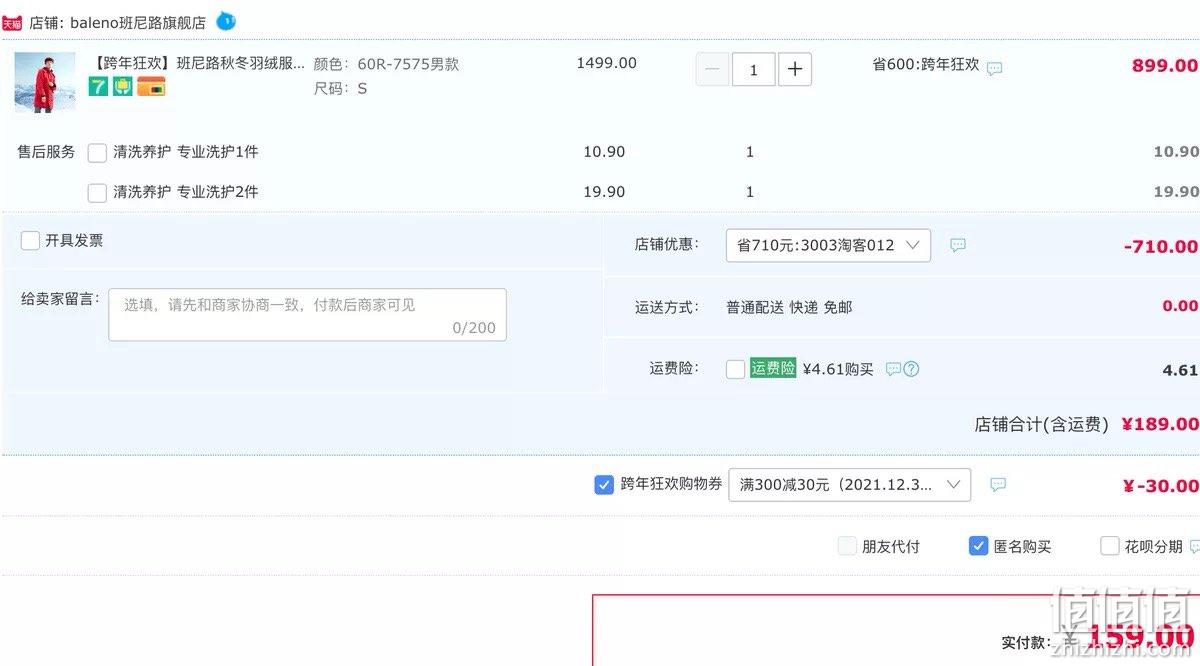Image resolution: width=1200 pixels, height=666 pixels.
Task: Click the yellow-green shield service badge icon
Action: pyautogui.click(x=122, y=87)
